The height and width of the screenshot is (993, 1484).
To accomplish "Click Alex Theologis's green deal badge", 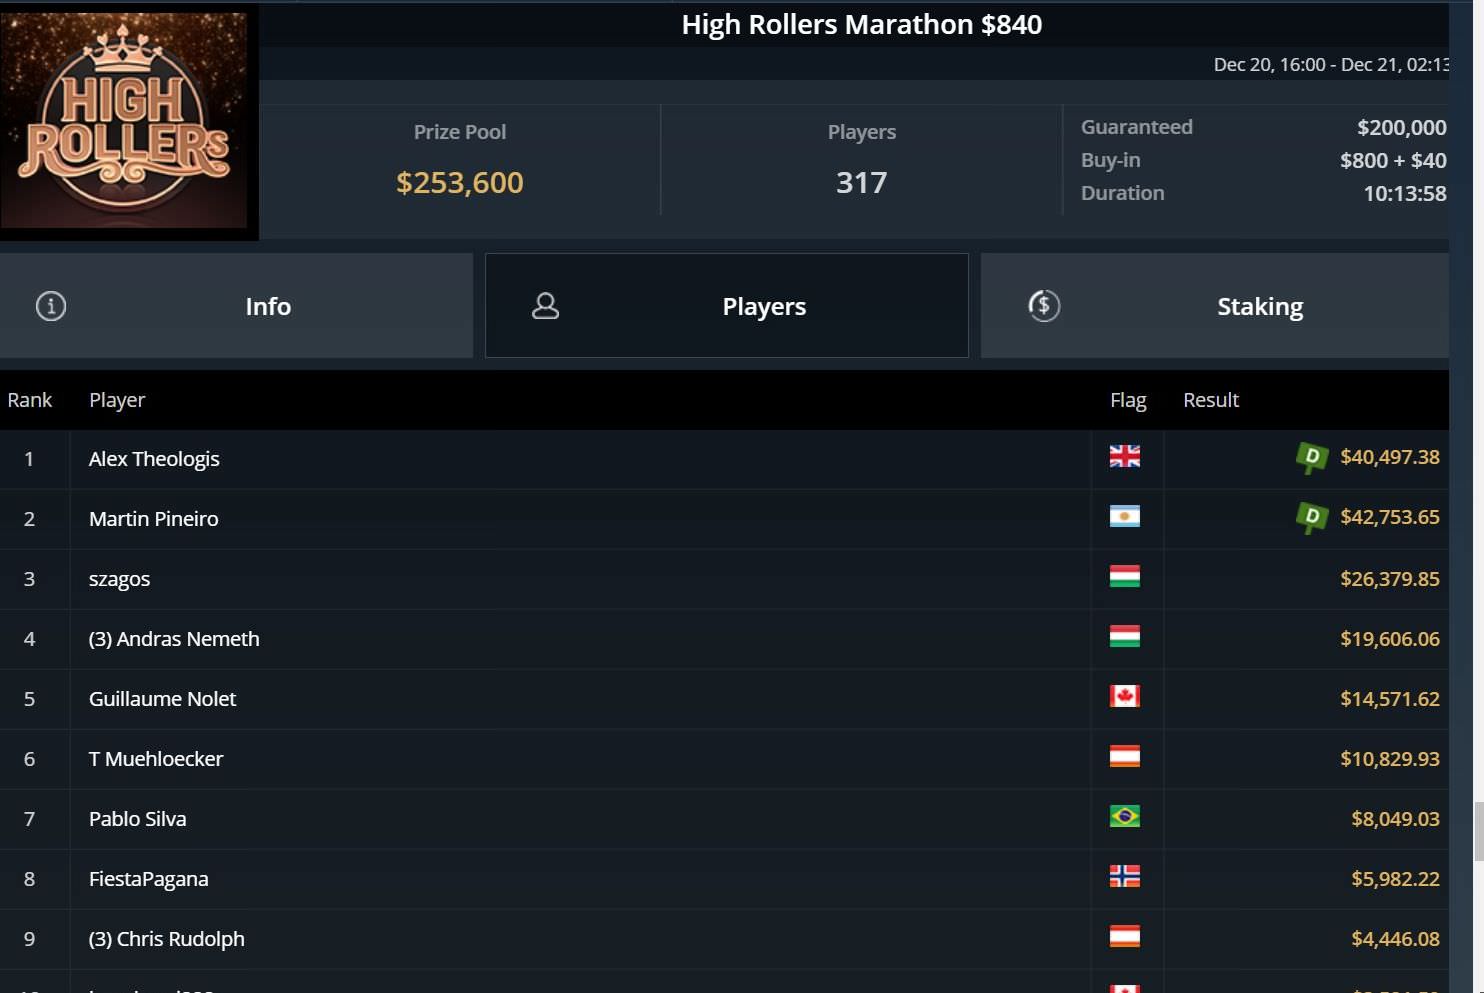I will pos(1311,458).
